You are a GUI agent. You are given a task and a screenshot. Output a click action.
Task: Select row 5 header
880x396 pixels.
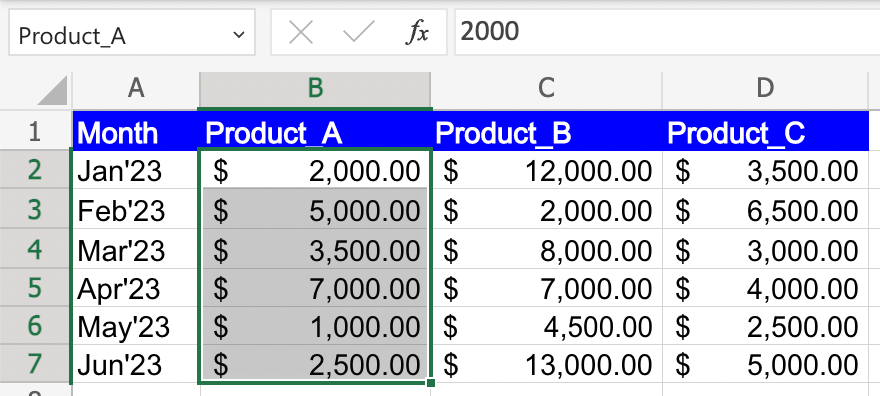click(35, 287)
